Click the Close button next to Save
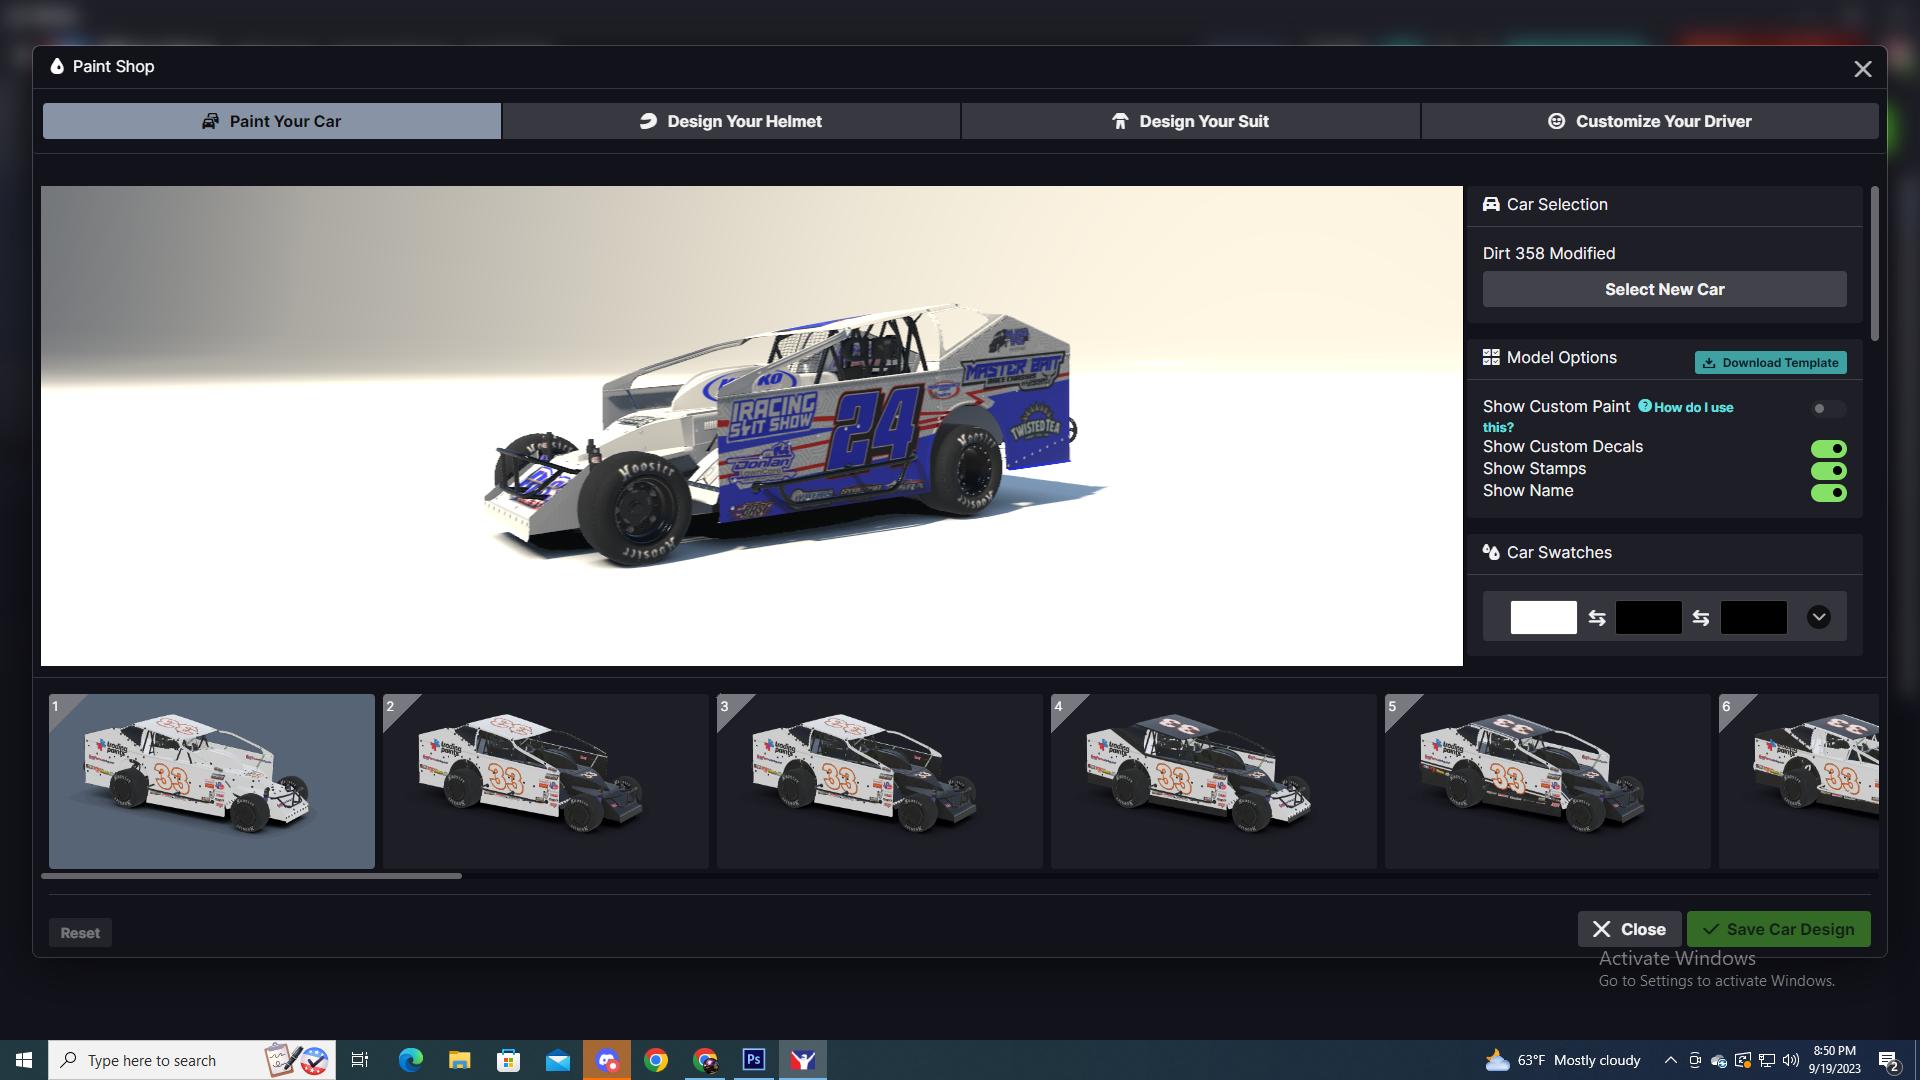1920x1080 pixels. point(1629,929)
